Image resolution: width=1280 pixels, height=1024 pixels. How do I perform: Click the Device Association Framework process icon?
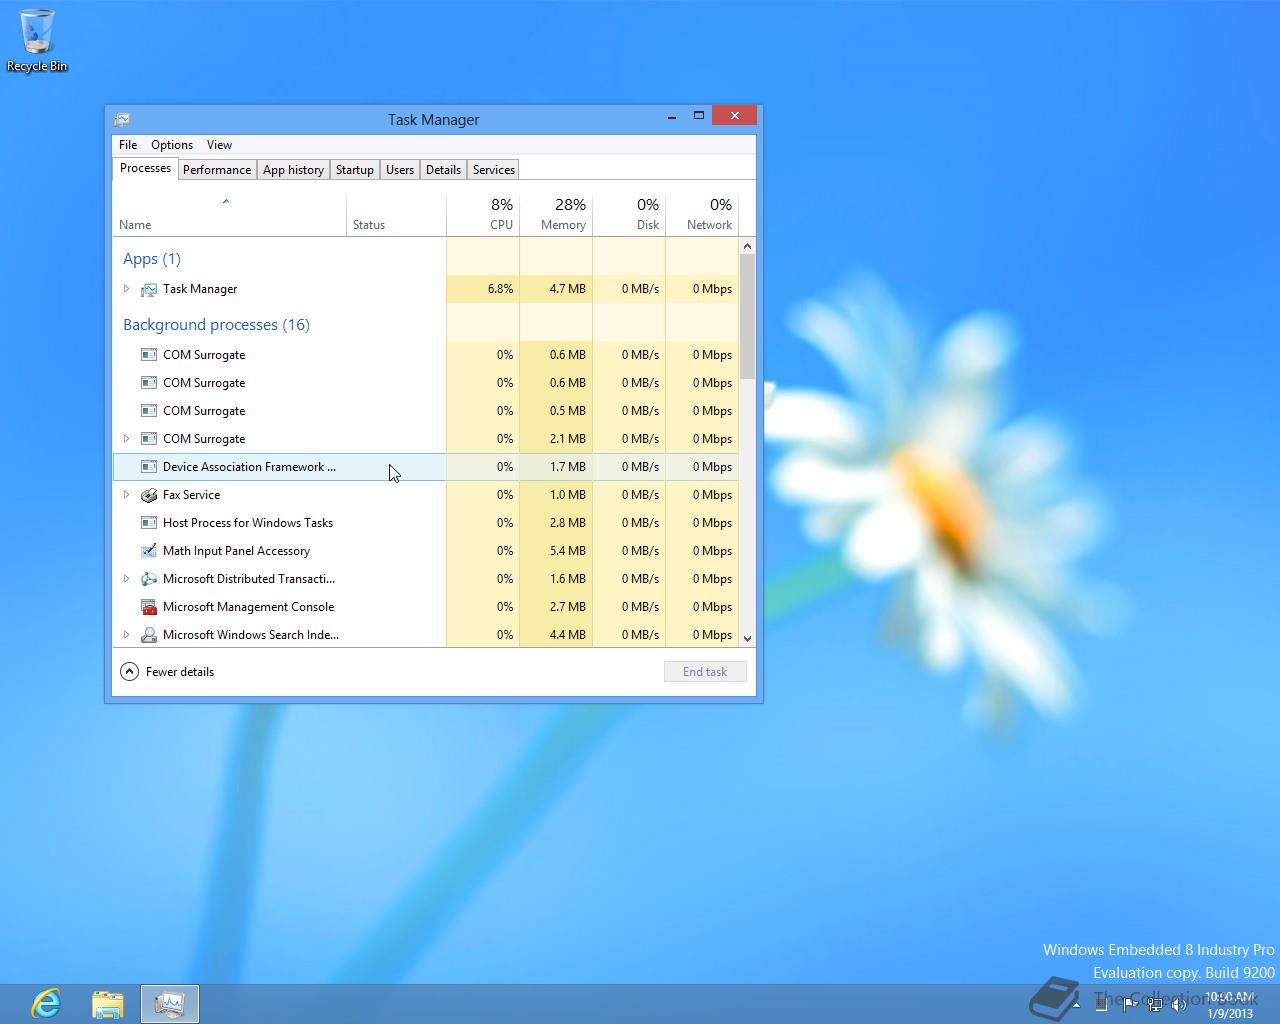pos(149,467)
